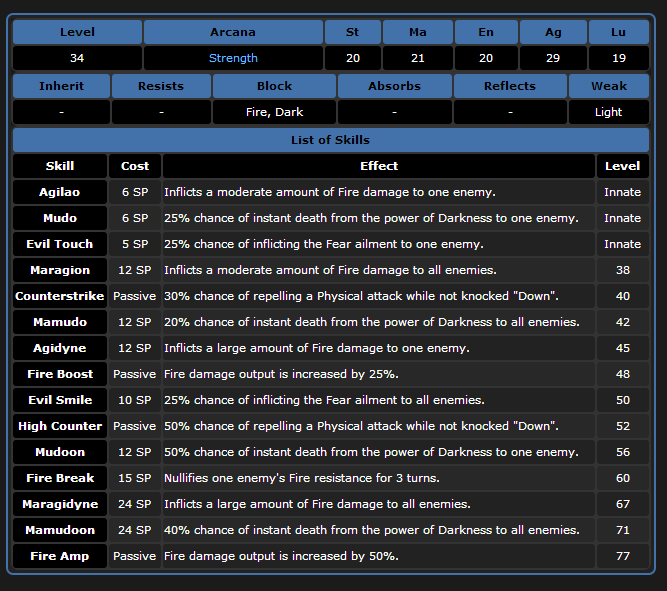Select the High Counter skill name

(60, 426)
